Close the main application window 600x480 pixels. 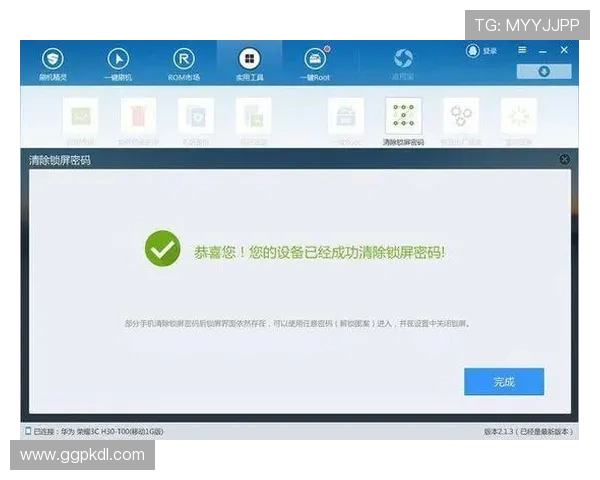click(564, 50)
